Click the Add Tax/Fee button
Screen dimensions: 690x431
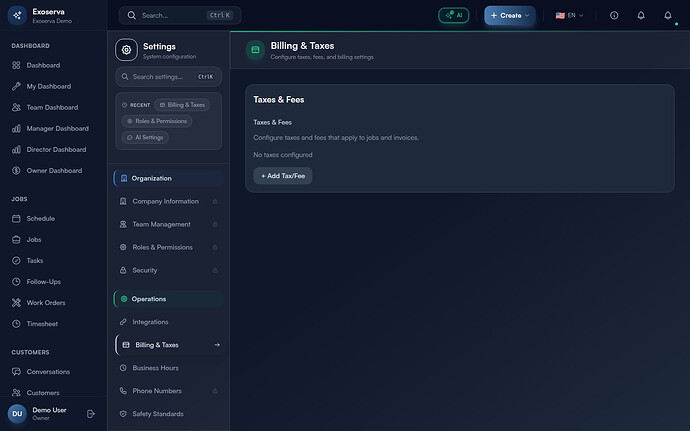[x=283, y=176]
